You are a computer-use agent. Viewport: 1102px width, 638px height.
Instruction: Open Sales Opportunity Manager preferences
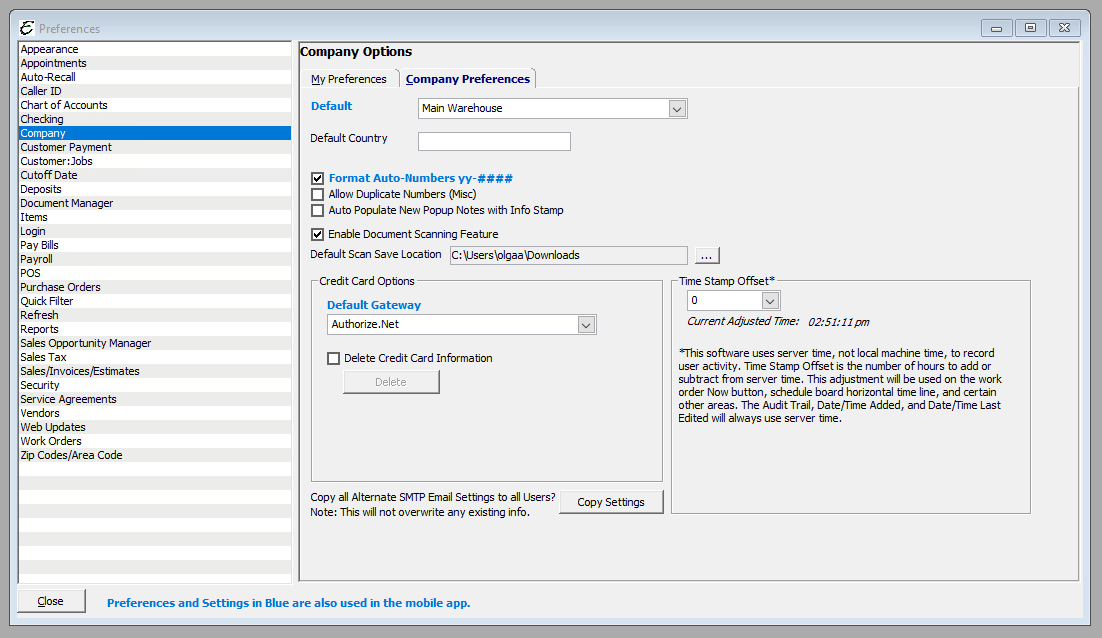(x=155, y=344)
